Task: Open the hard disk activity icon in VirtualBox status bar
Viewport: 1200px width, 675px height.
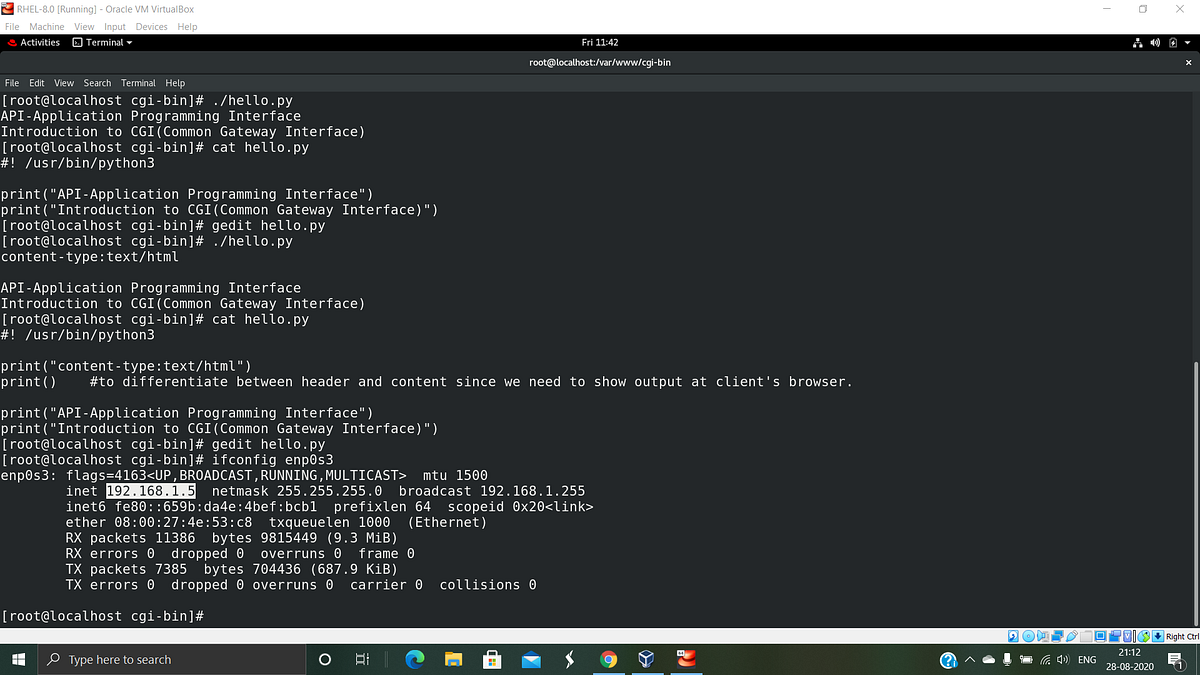Action: (x=1014, y=636)
